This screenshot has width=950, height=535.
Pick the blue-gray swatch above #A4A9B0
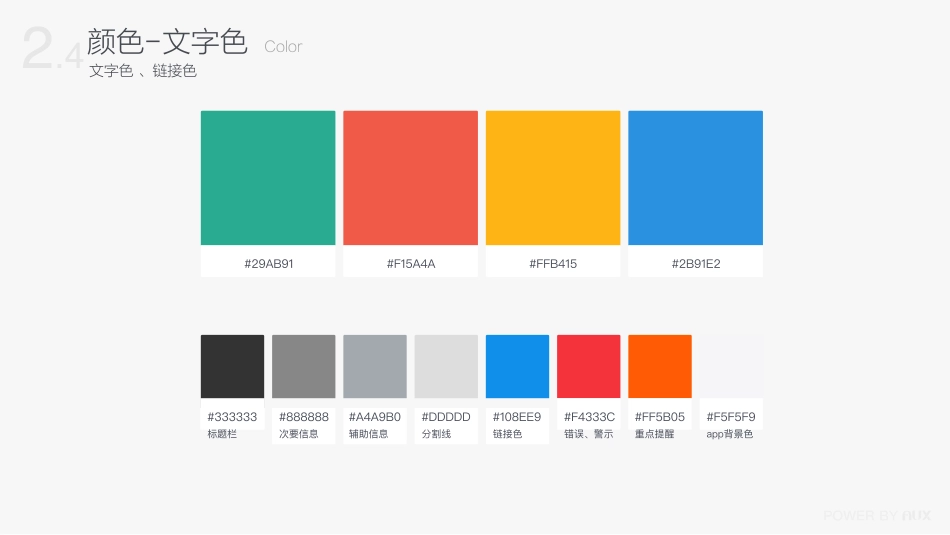click(x=375, y=366)
